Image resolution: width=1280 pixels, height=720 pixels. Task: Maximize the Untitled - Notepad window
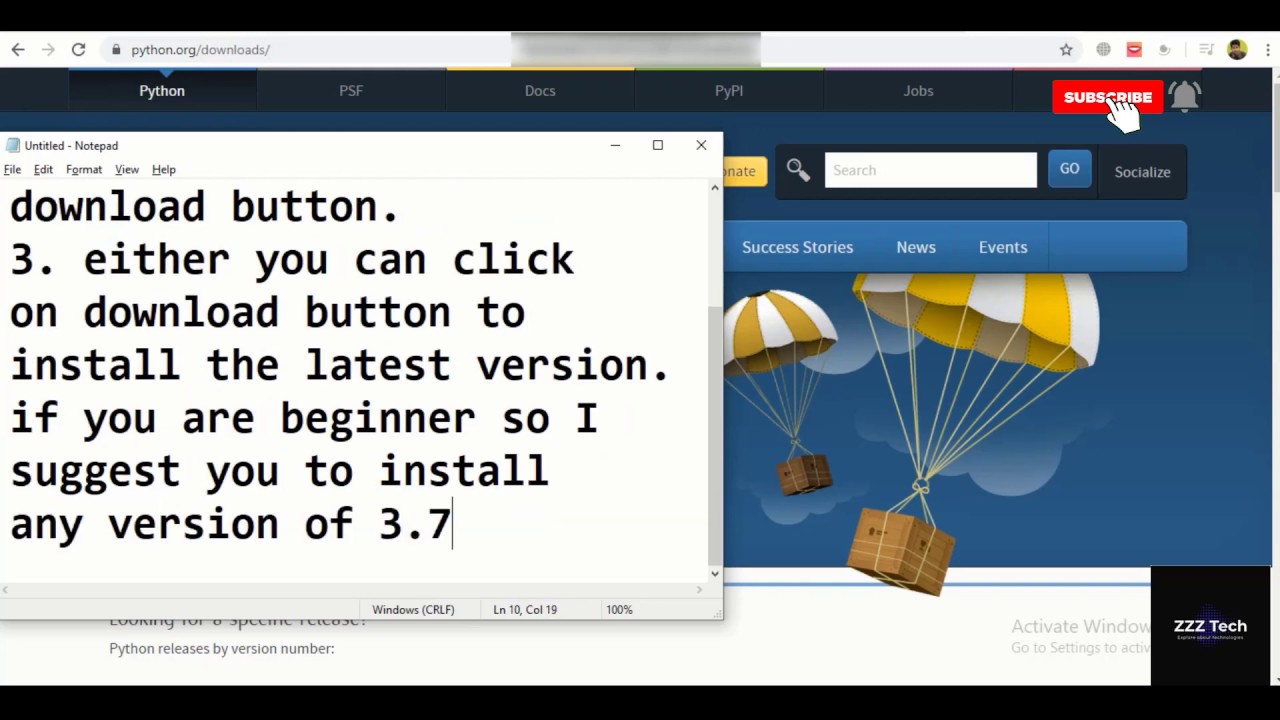658,145
